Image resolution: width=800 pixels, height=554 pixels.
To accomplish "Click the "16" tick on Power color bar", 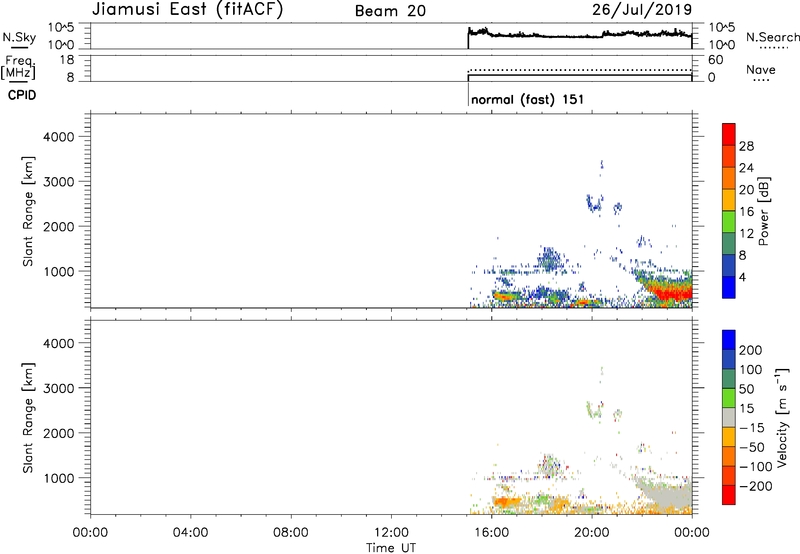I will point(746,212).
